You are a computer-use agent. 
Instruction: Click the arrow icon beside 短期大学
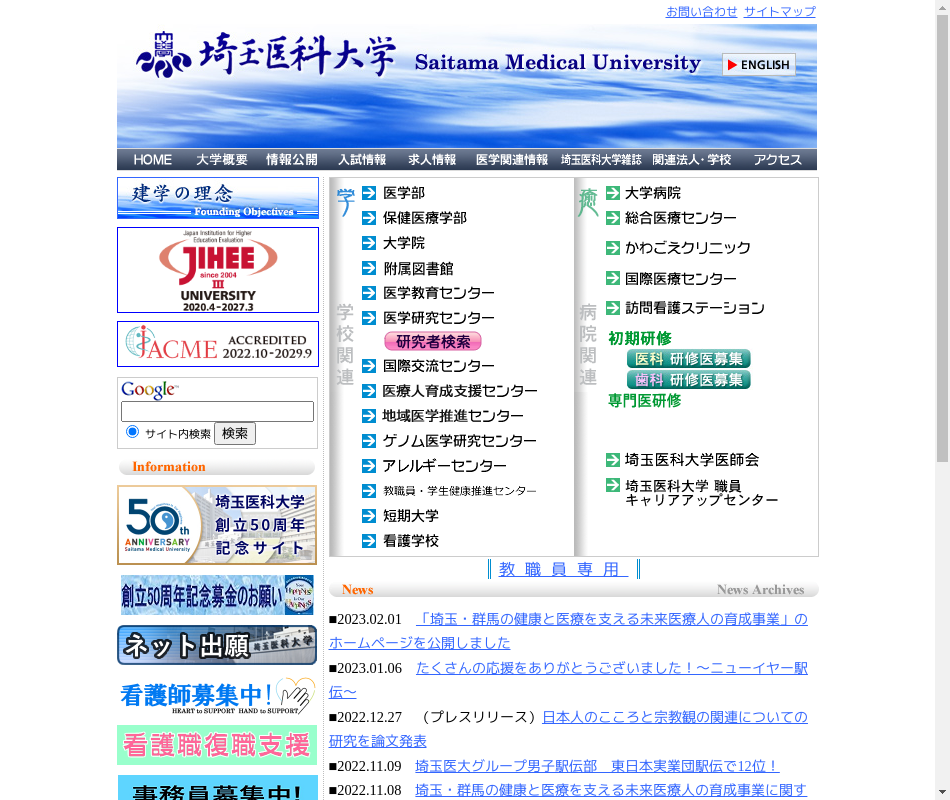[x=369, y=516]
